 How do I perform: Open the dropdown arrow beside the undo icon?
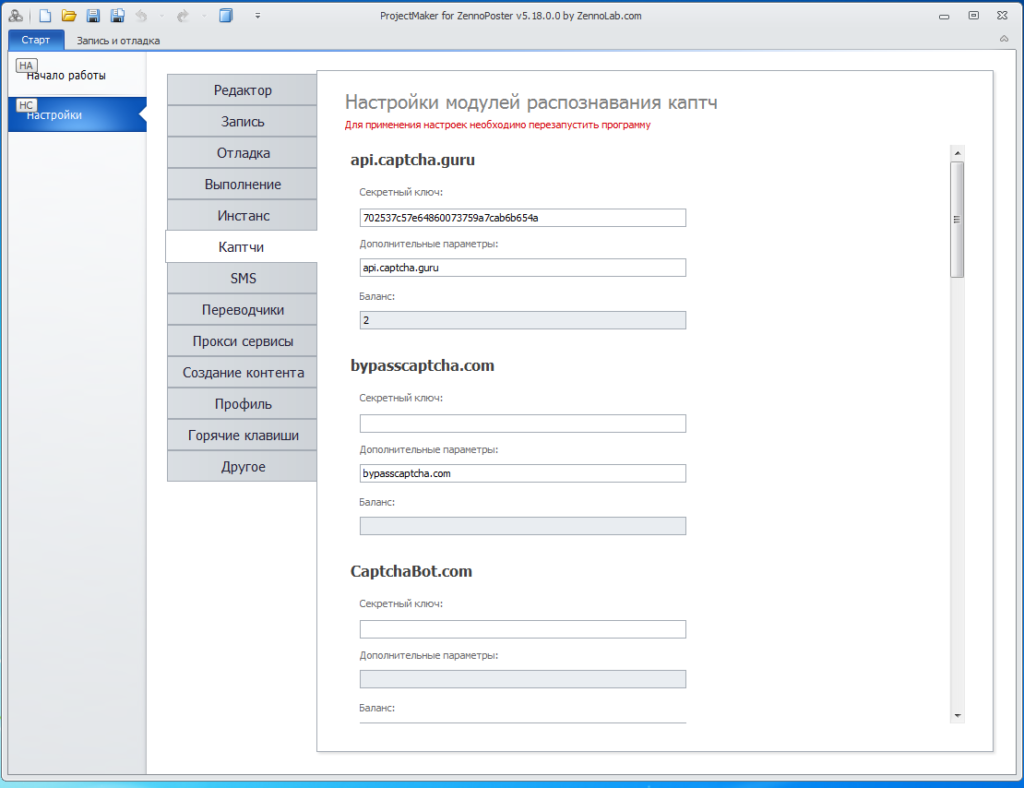click(x=160, y=16)
